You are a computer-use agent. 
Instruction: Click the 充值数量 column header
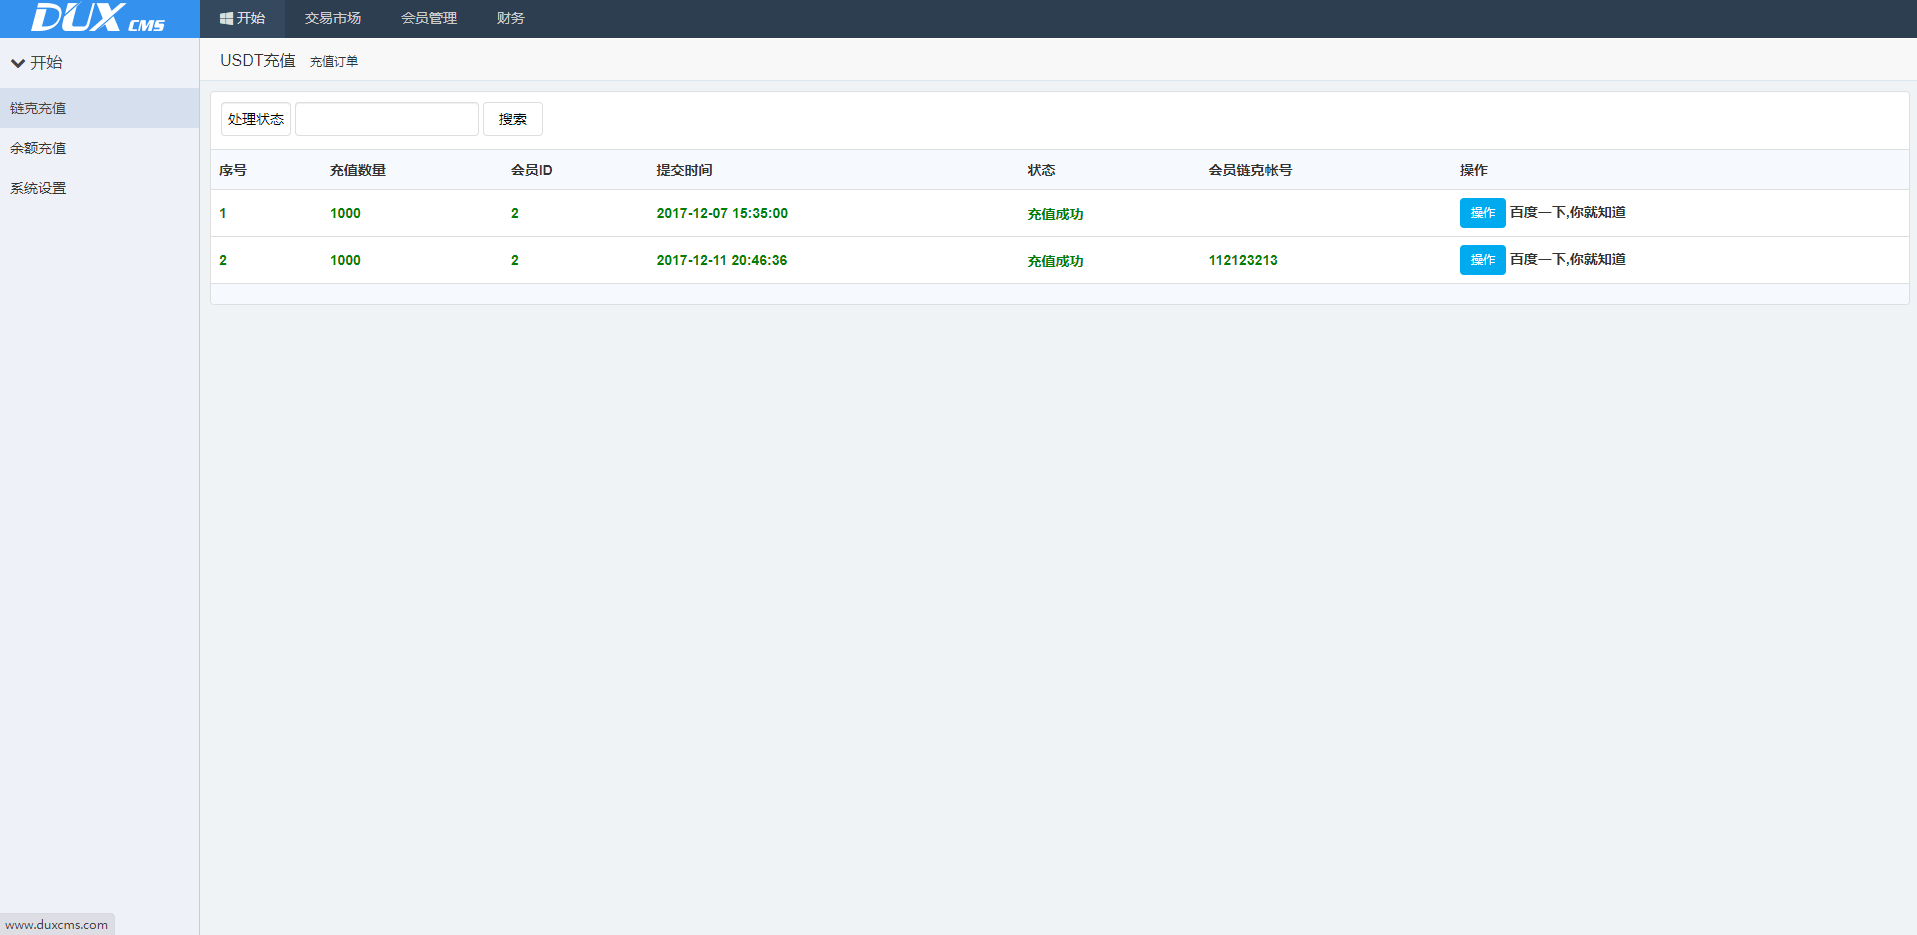357,170
